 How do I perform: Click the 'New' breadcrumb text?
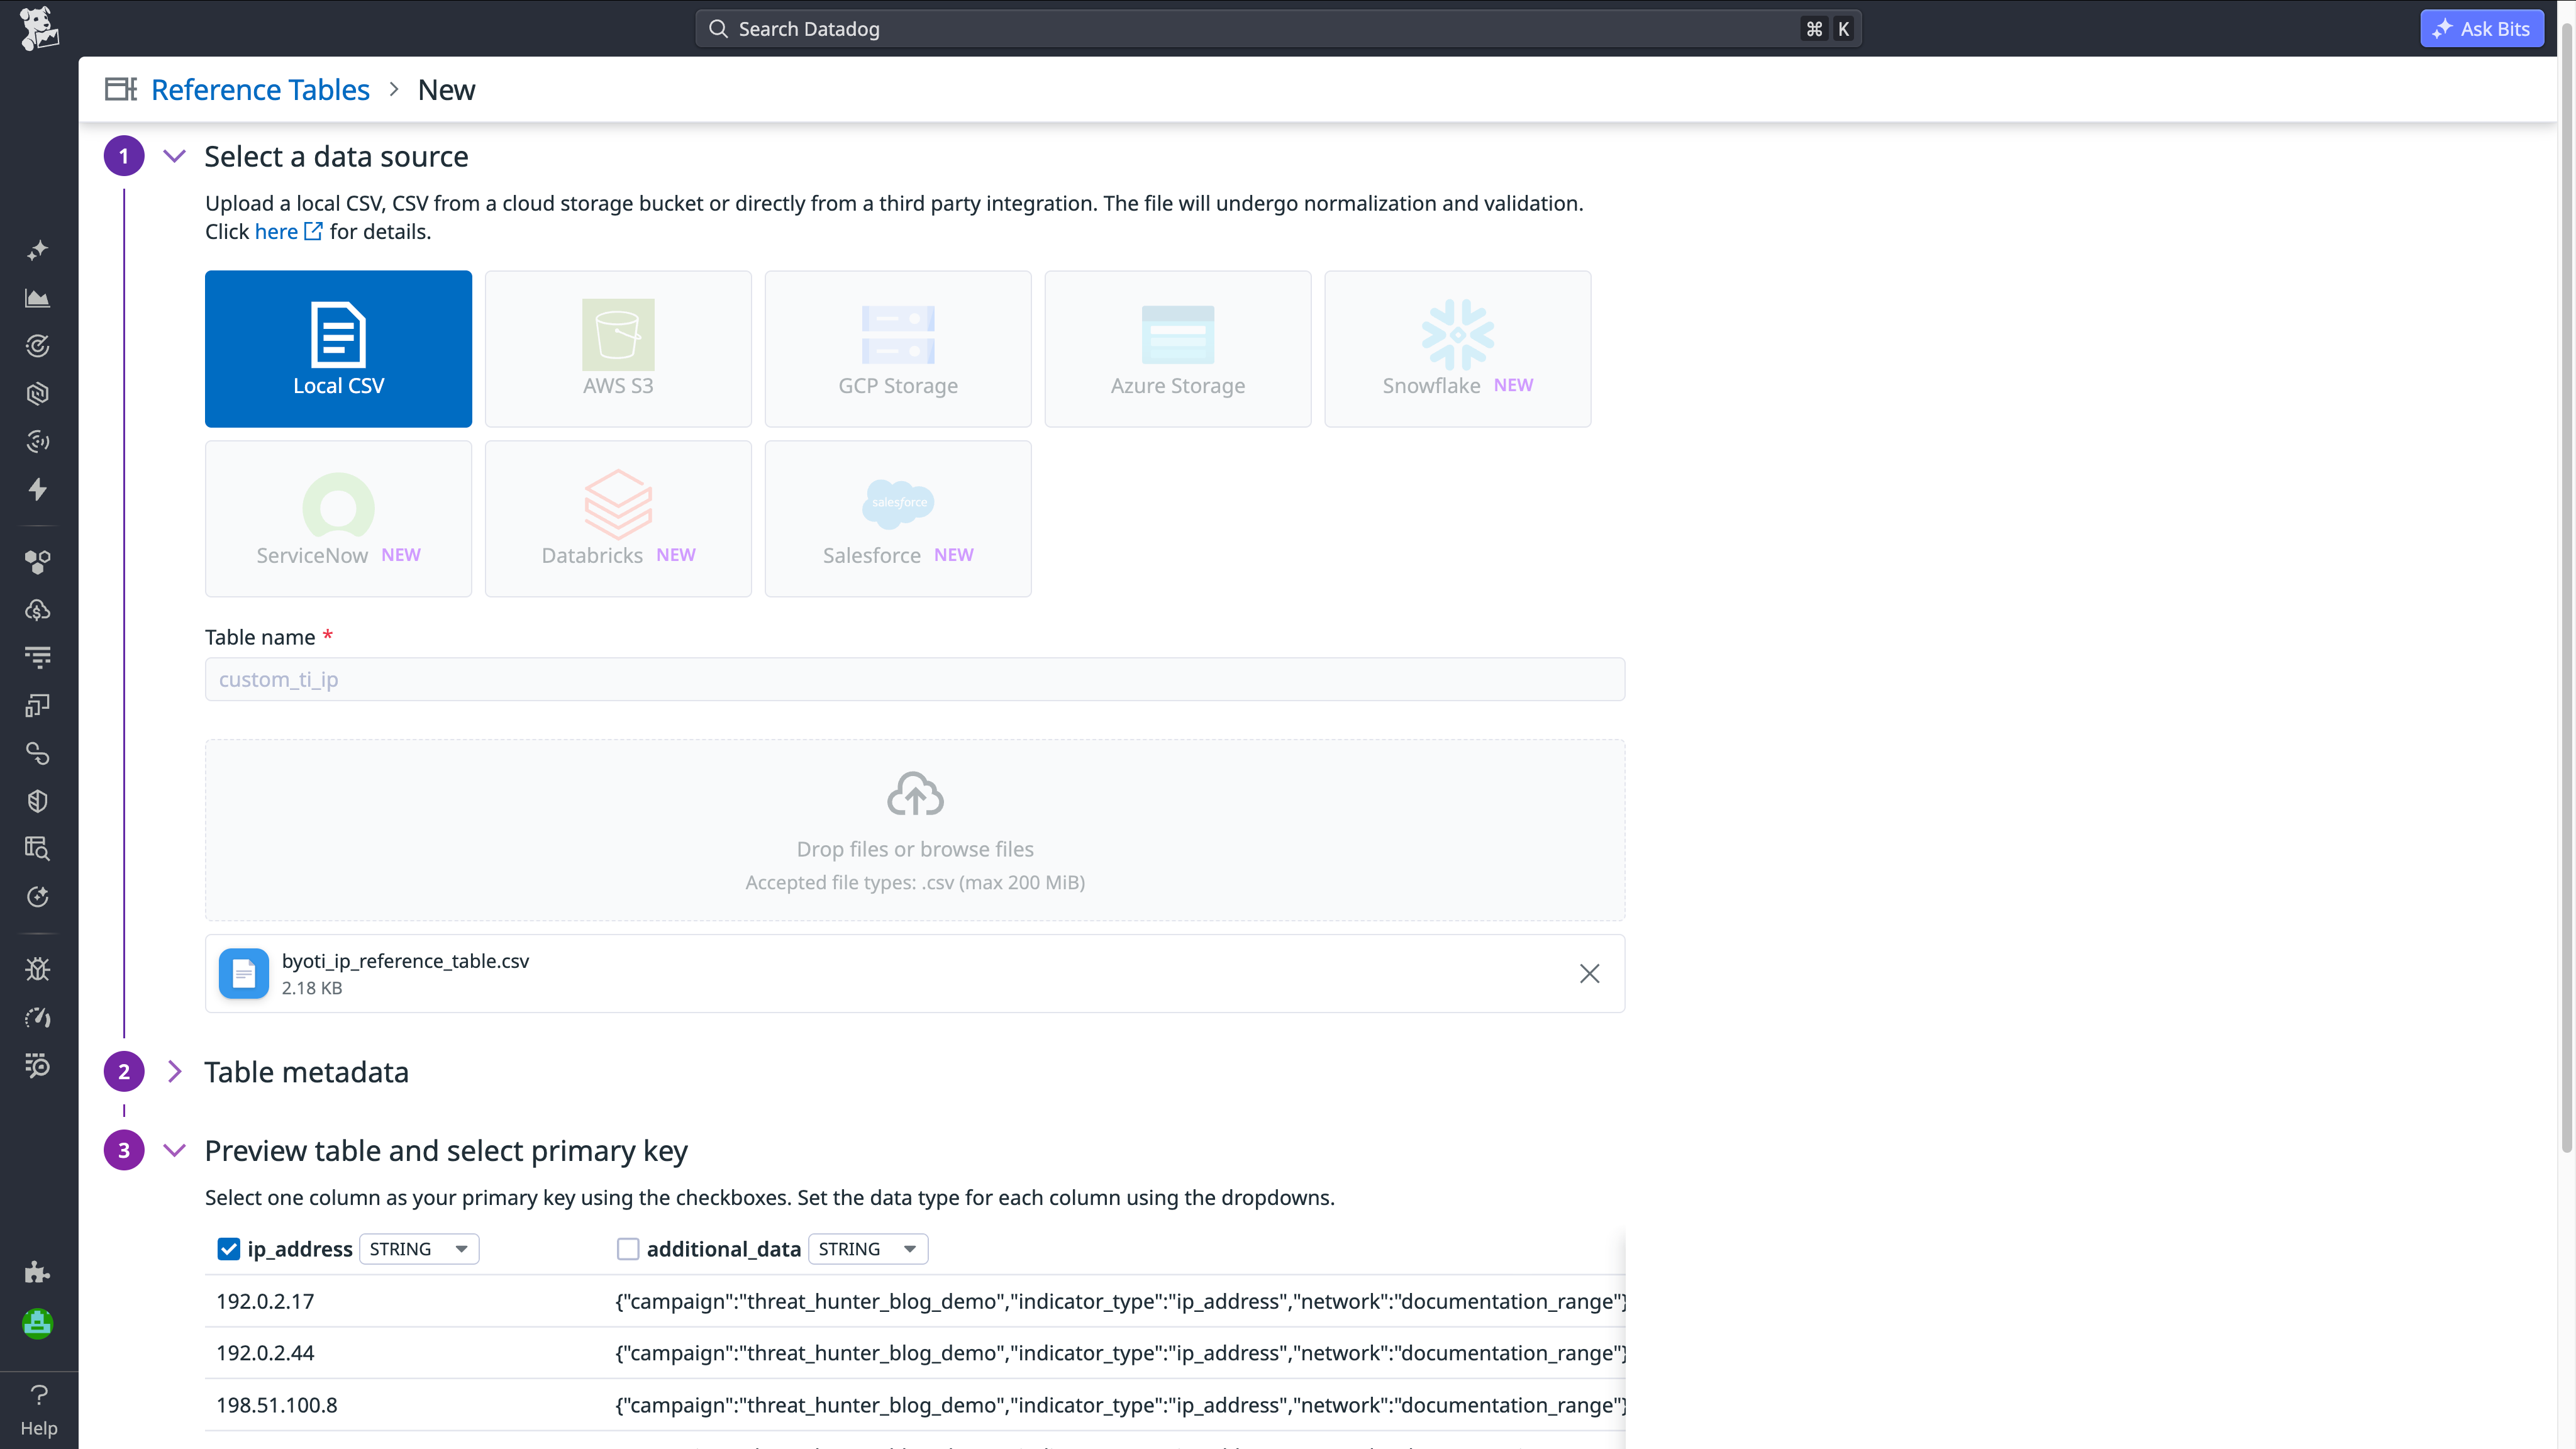click(x=446, y=90)
